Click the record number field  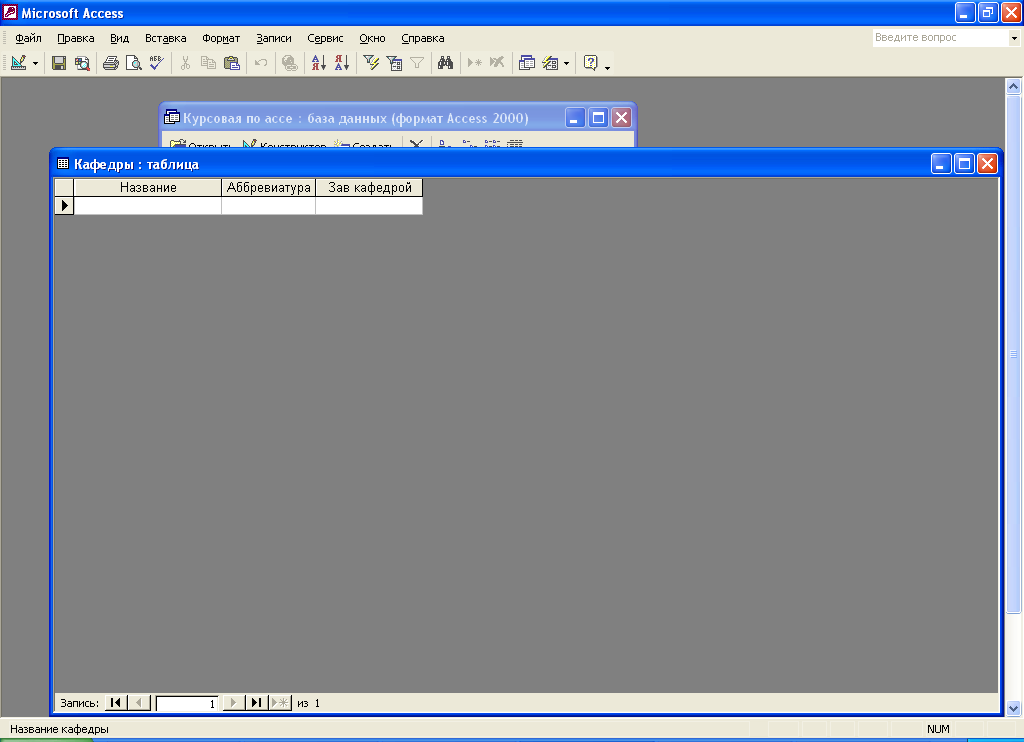tap(187, 703)
